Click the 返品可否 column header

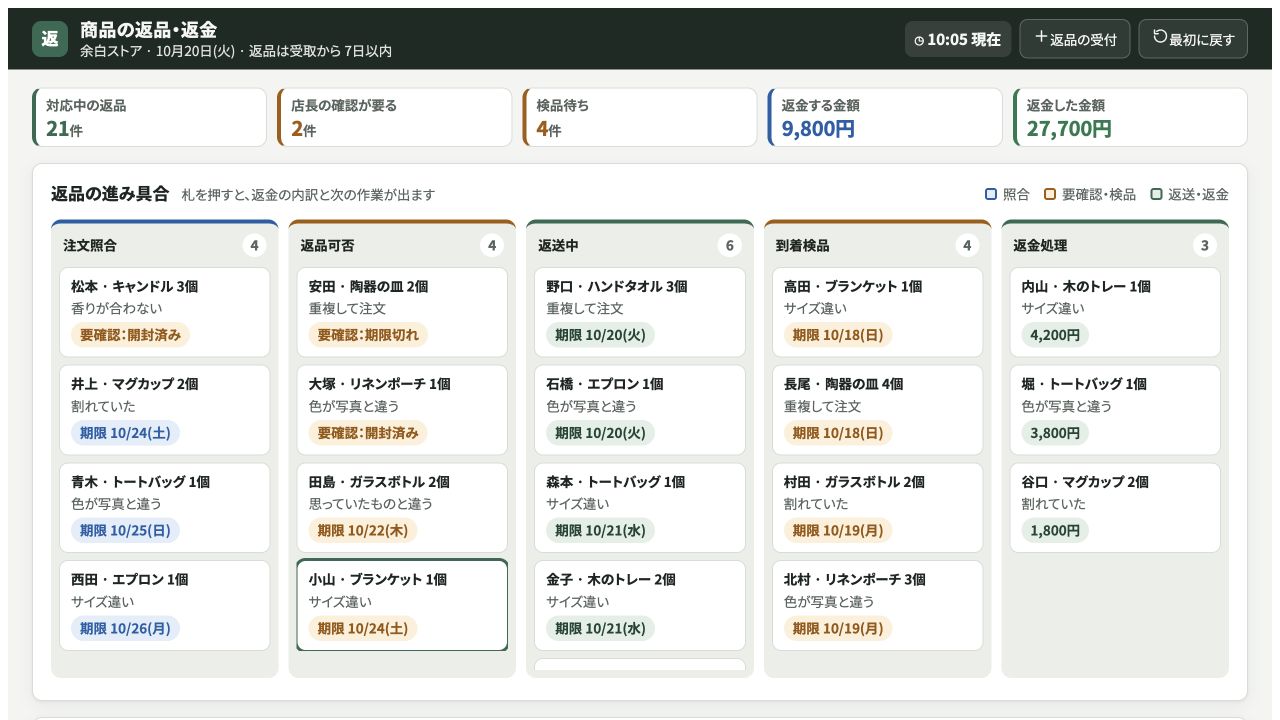click(402, 245)
